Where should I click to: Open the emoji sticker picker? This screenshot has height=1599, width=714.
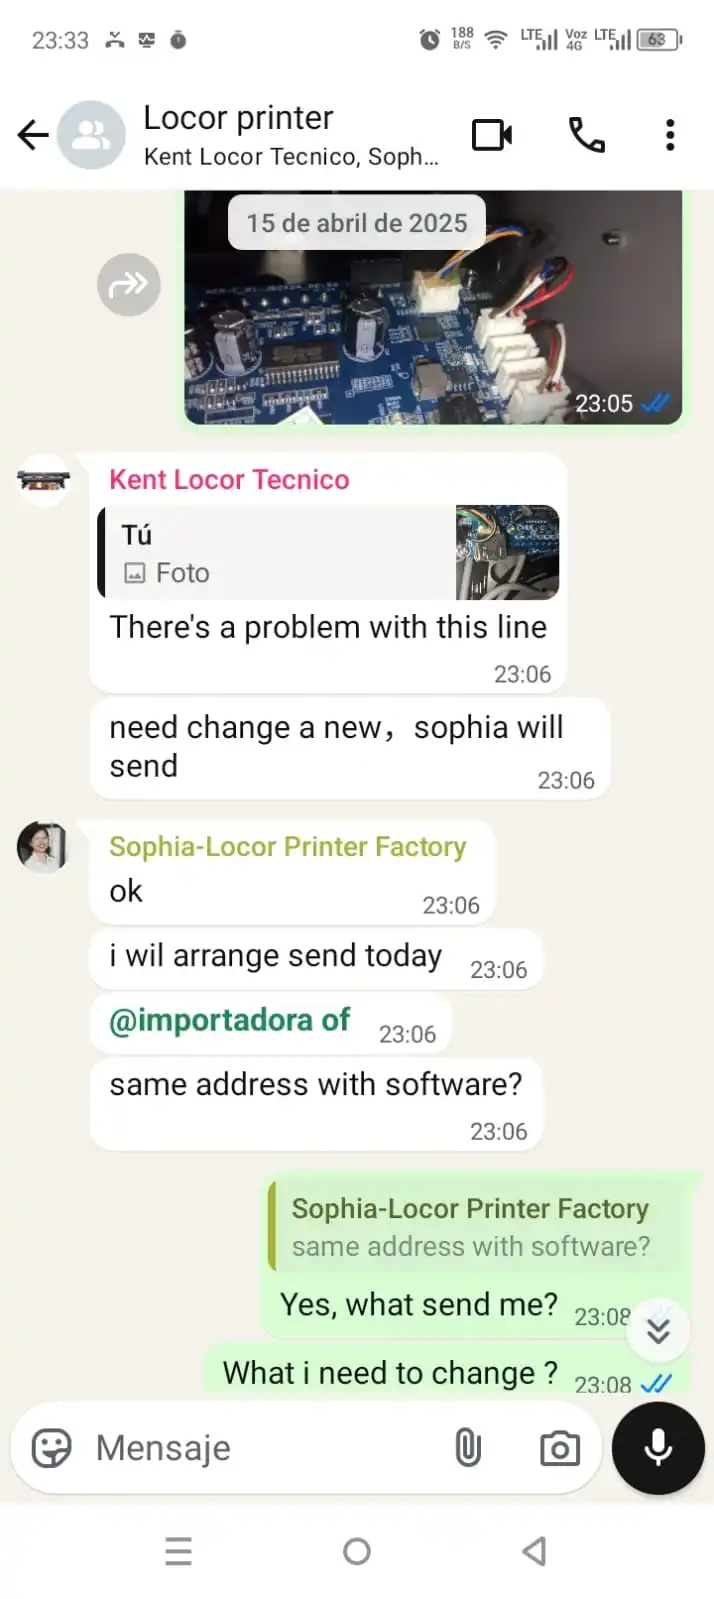[52, 1447]
